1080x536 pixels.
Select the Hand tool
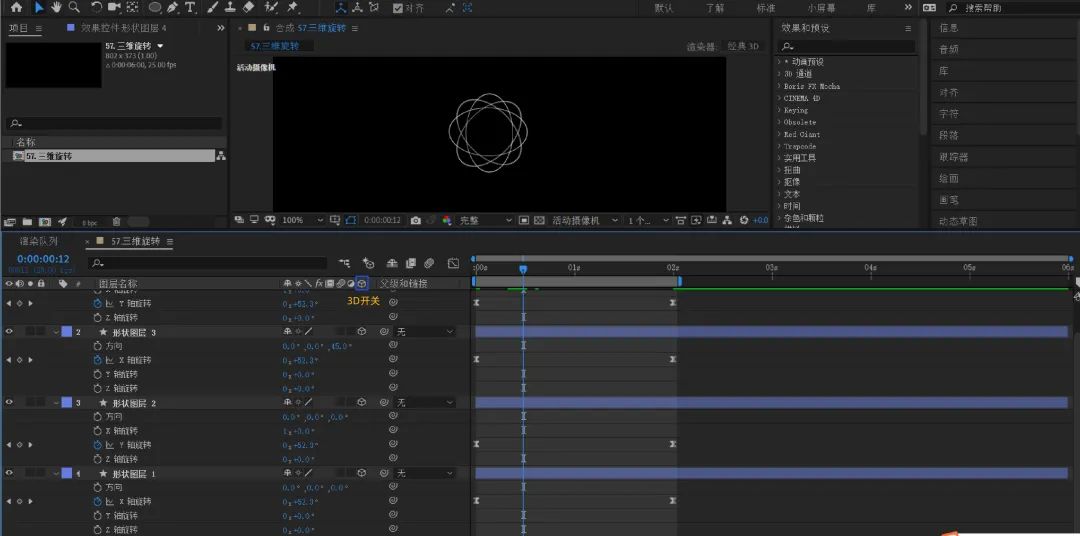[56, 8]
